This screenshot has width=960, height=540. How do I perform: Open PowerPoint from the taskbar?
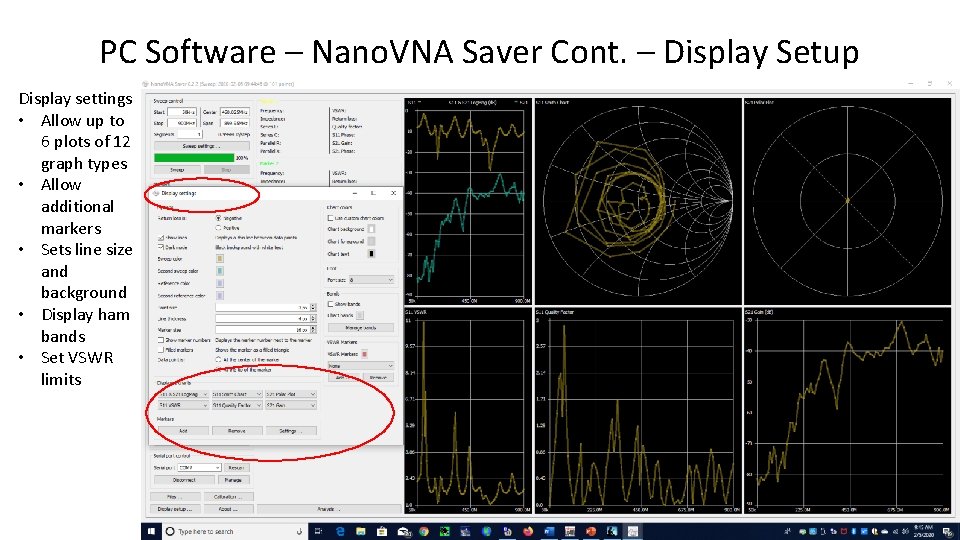pyautogui.click(x=591, y=531)
